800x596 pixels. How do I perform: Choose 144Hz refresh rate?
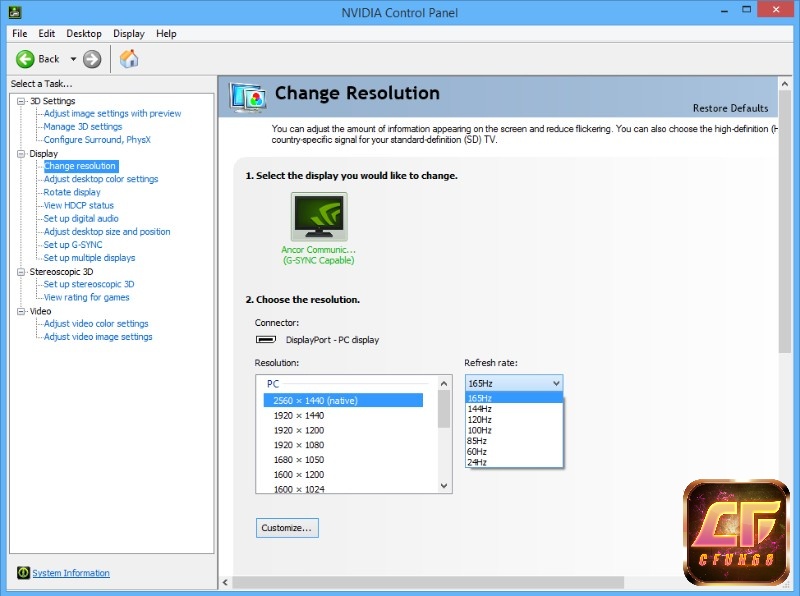[514, 409]
